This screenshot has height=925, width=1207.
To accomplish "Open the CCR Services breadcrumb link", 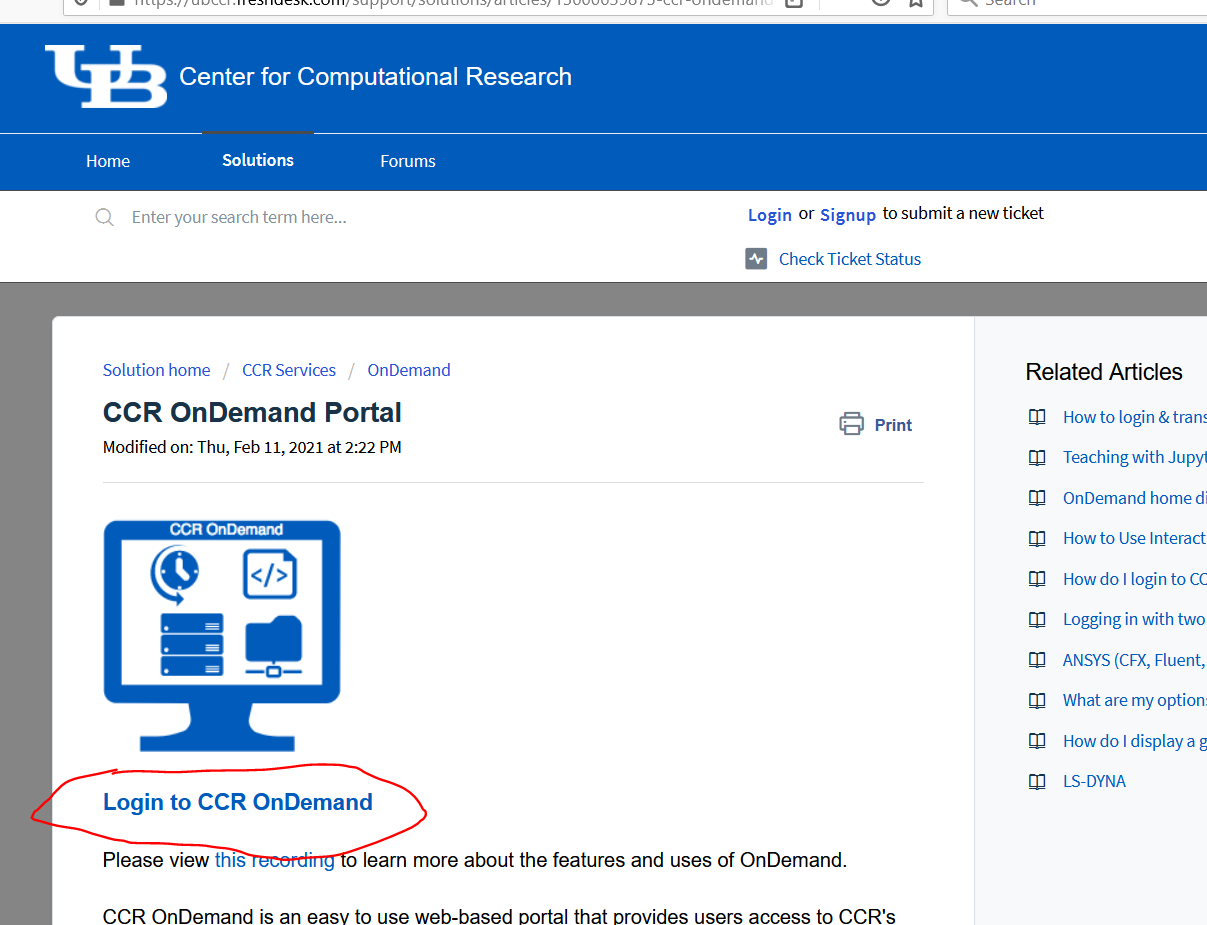I will pyautogui.click(x=289, y=370).
